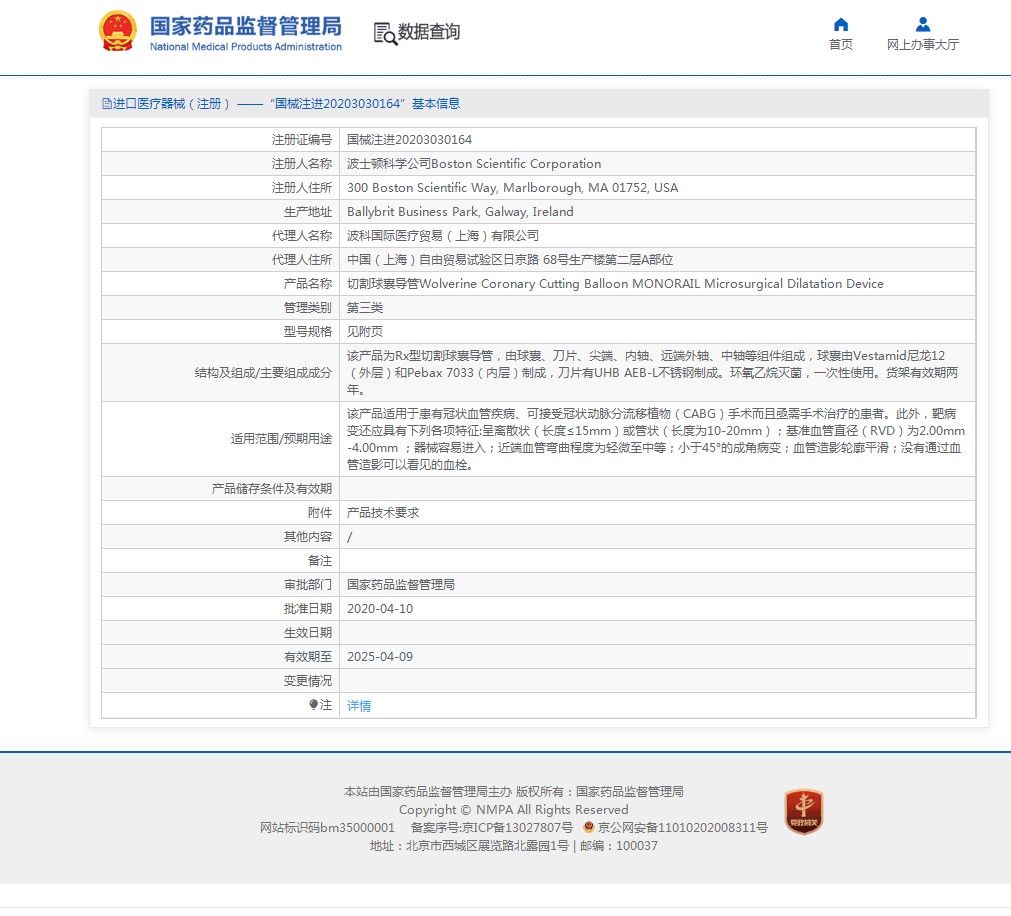Click the online service hall person icon
The image size is (1011, 916).
point(923,25)
